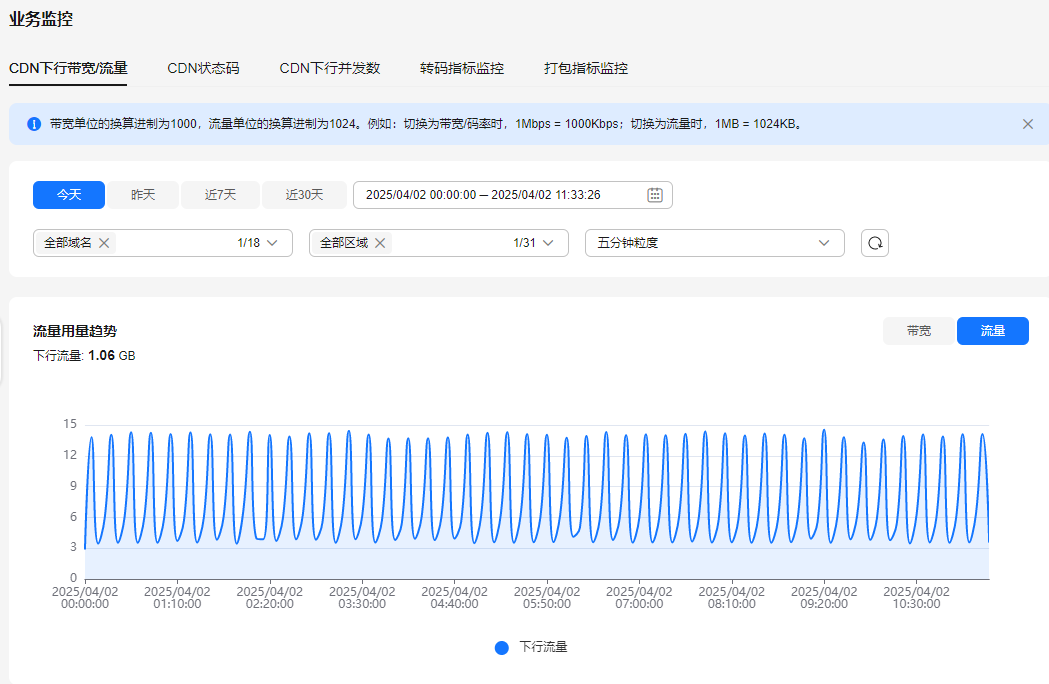The height and width of the screenshot is (684, 1049).
Task: Click the 9 y-axis label
Action: tap(74, 485)
